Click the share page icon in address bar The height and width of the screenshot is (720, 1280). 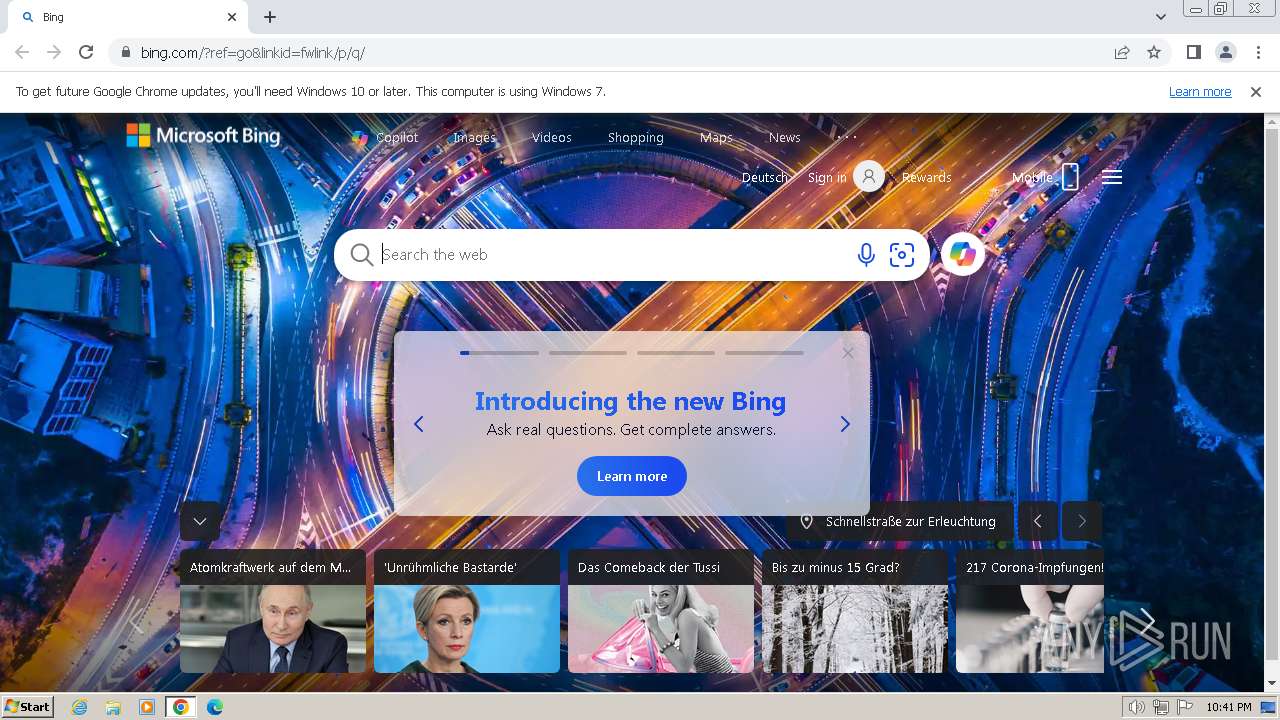click(1122, 52)
